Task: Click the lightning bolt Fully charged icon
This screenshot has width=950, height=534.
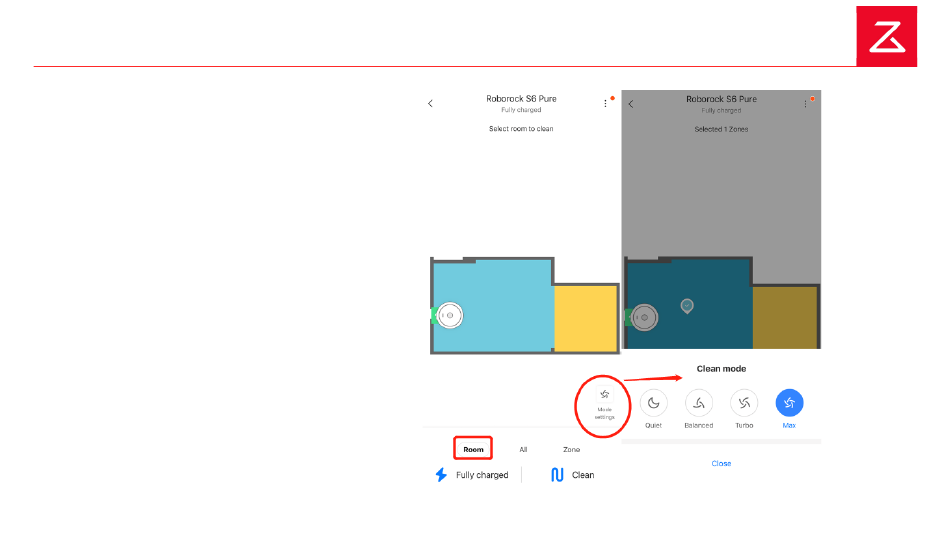Action: [x=441, y=475]
